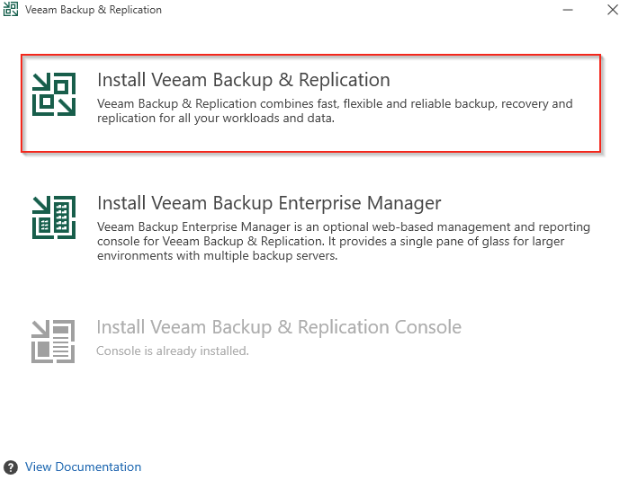Image resolution: width=627 pixels, height=479 pixels.
Task: Open the View Documentation link
Action: tap(83, 467)
